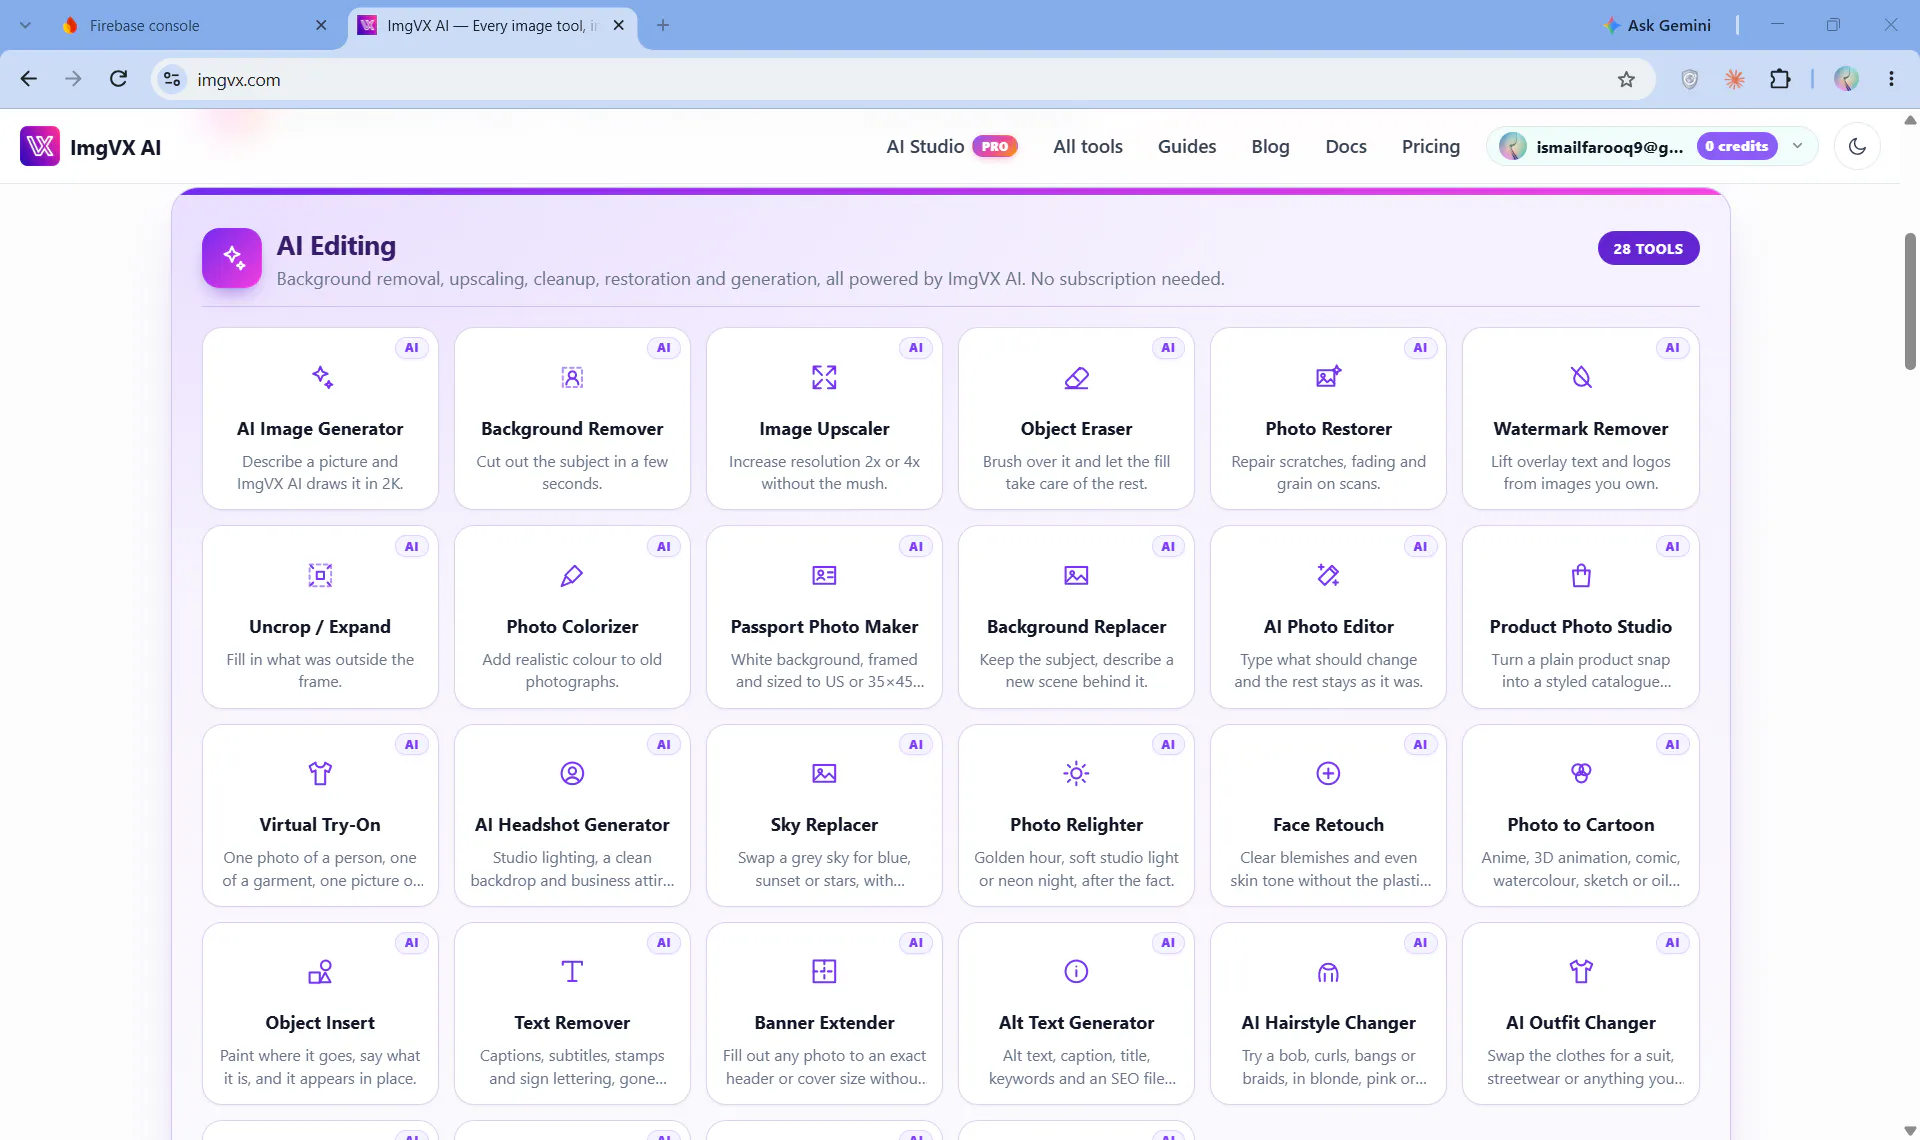Click Ask Gemini in the title bar
This screenshot has width=1920, height=1140.
click(x=1657, y=25)
